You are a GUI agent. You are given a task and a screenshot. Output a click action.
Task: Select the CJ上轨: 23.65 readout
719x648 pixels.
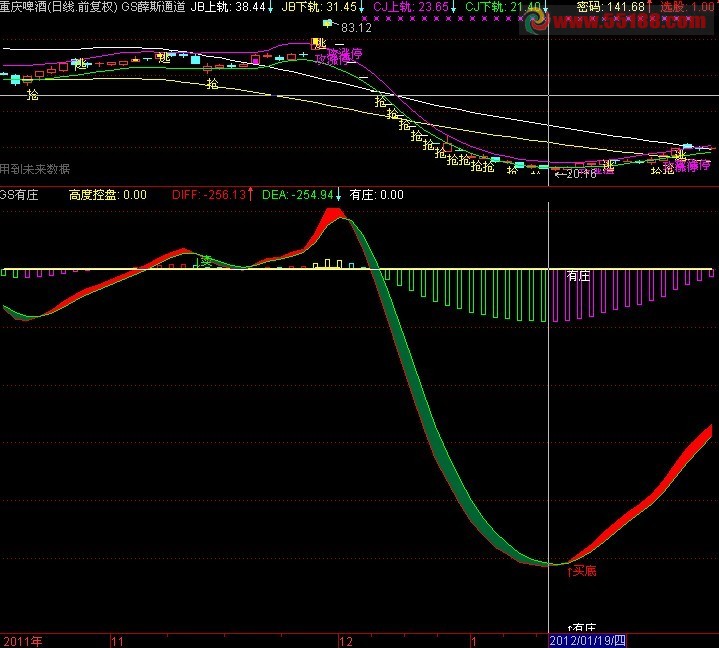click(x=411, y=7)
